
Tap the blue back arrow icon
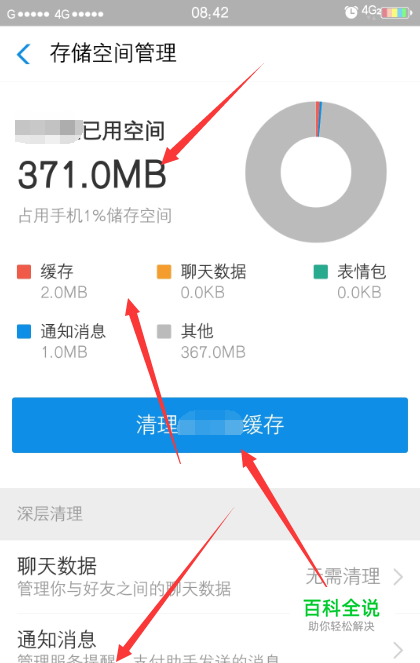[x=23, y=54]
